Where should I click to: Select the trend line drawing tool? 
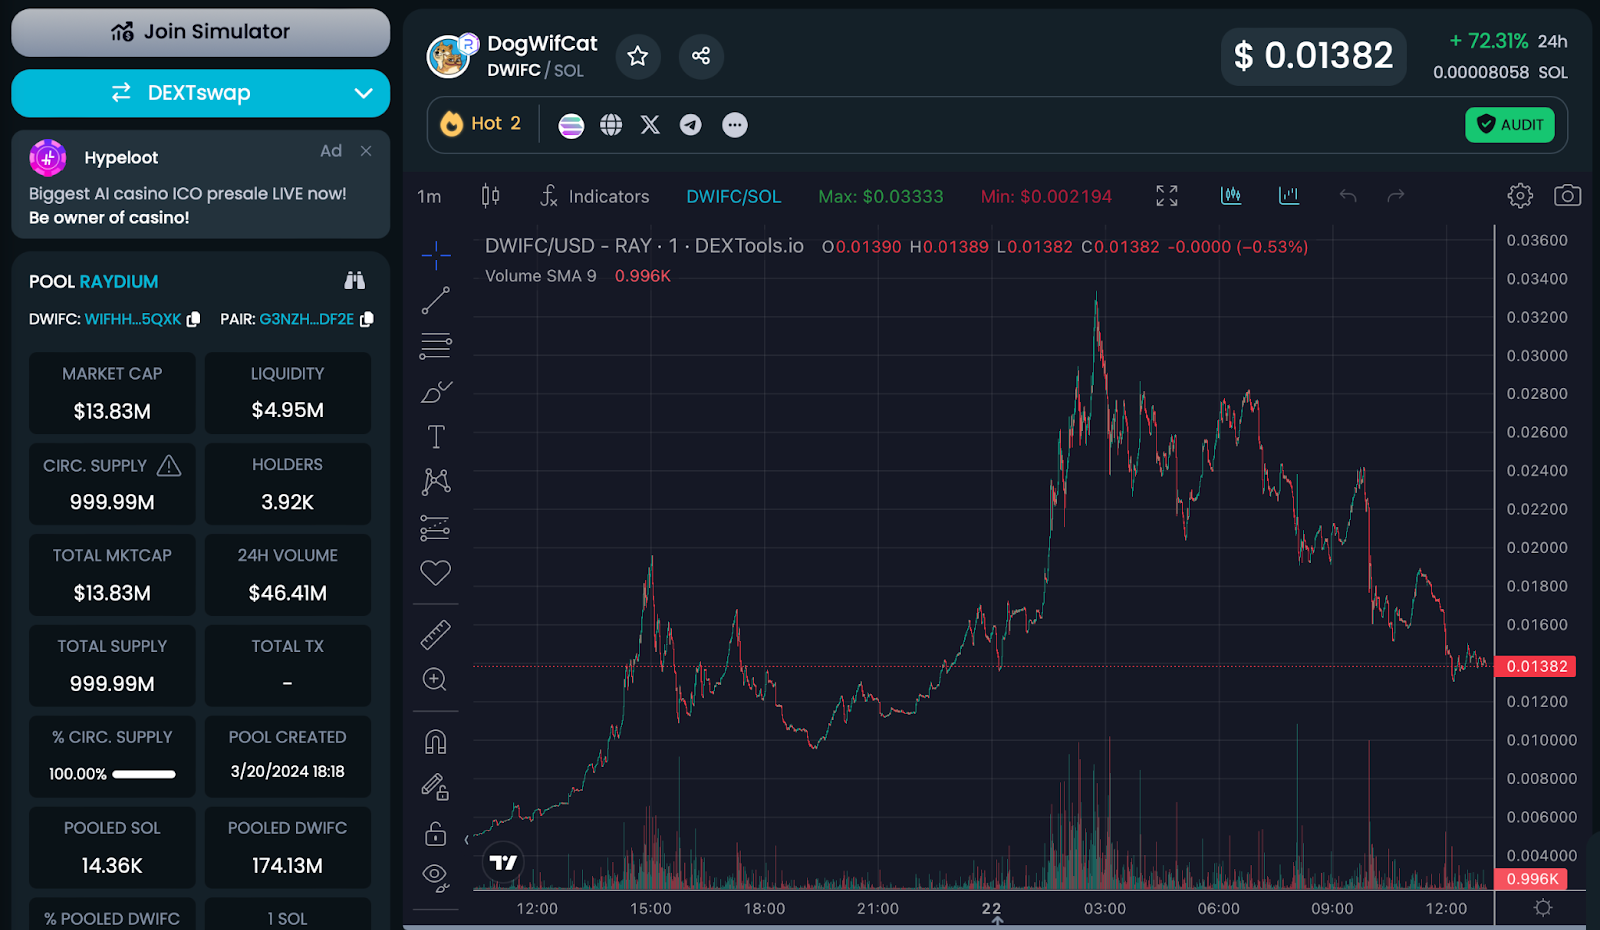point(436,300)
